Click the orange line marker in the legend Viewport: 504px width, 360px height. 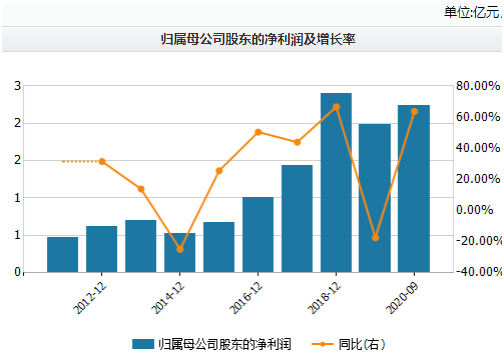pyautogui.click(x=322, y=344)
